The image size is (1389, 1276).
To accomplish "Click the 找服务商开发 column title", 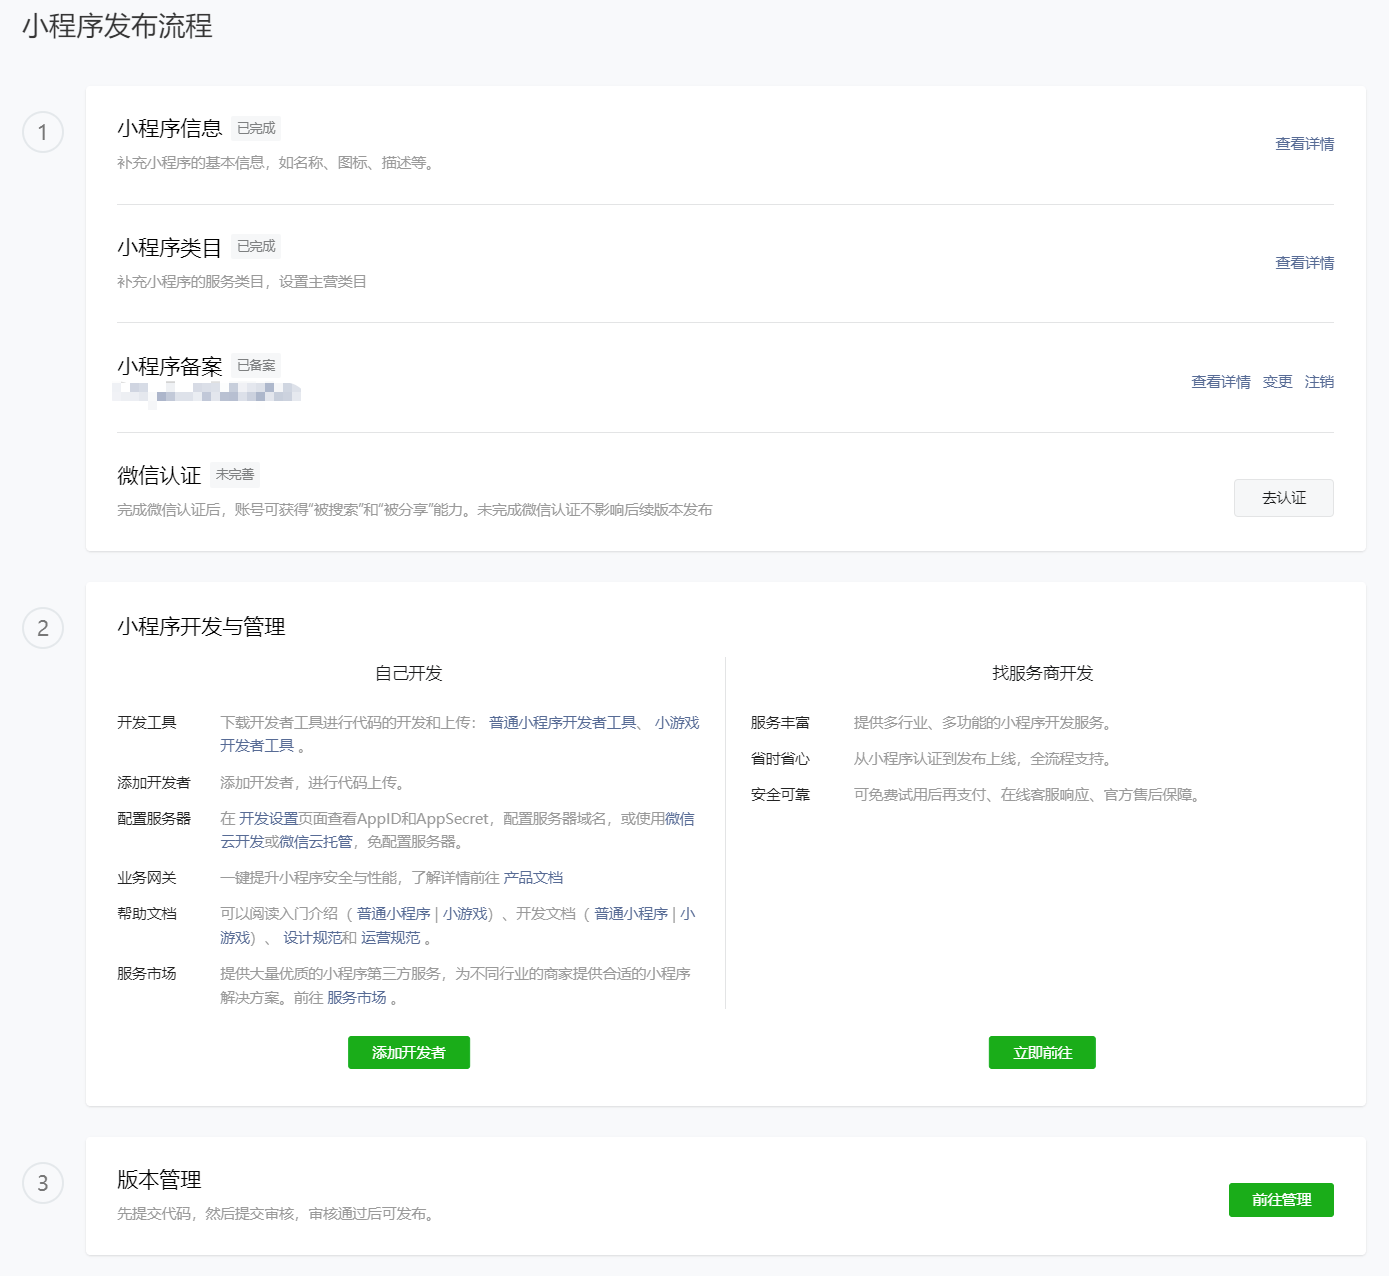I will [1042, 673].
